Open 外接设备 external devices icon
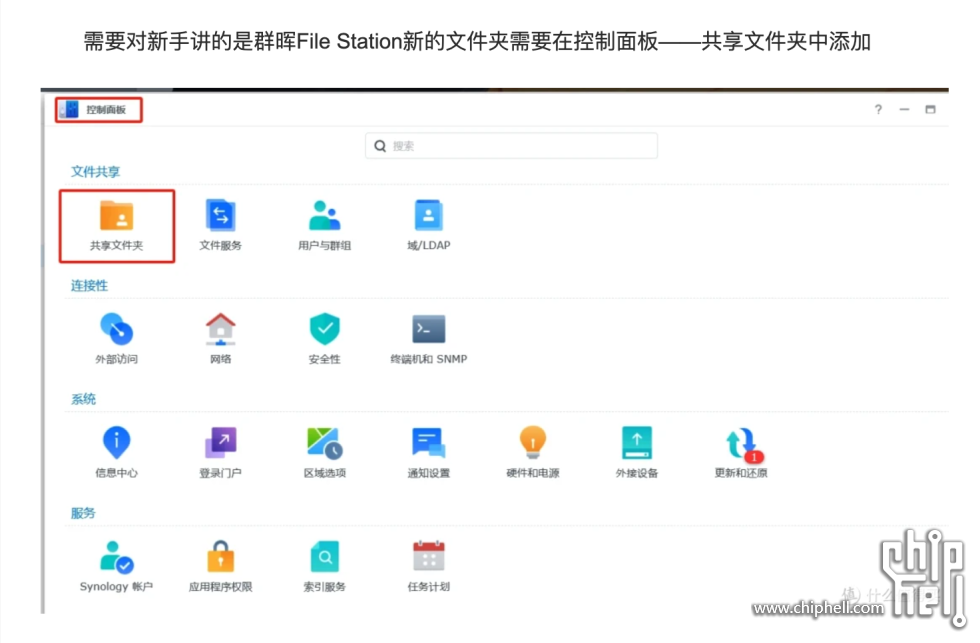Screen dimensions: 980x643 637,442
